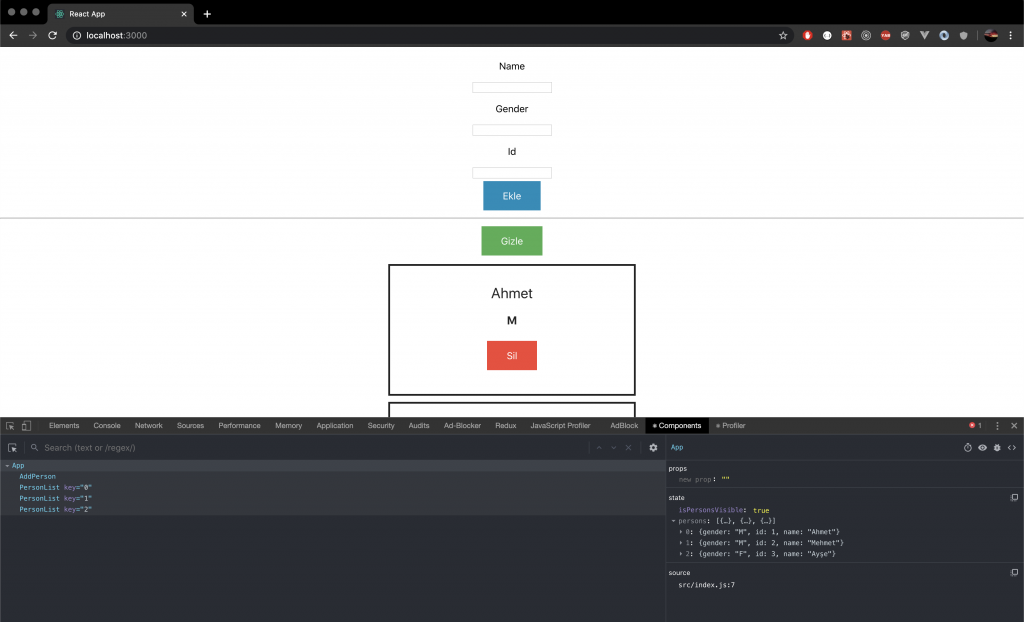
Task: Select the suspend component stopwatch icon
Action: (x=968, y=448)
